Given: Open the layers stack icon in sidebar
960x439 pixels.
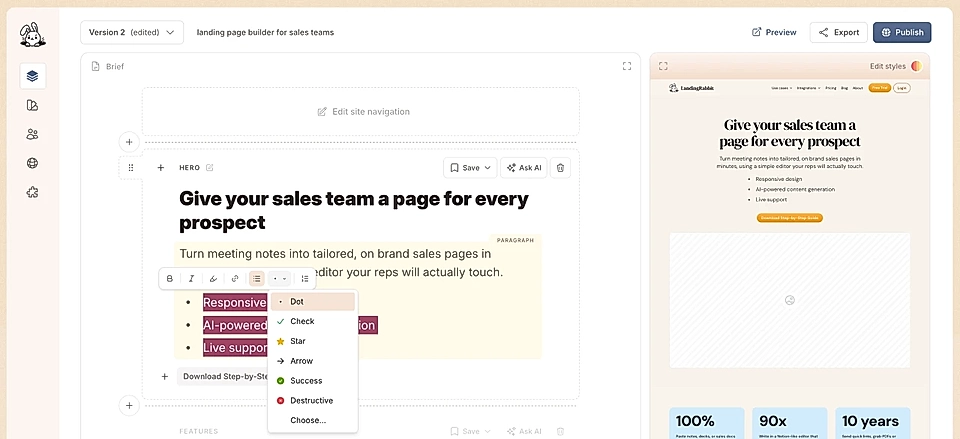Looking at the screenshot, I should (32, 76).
